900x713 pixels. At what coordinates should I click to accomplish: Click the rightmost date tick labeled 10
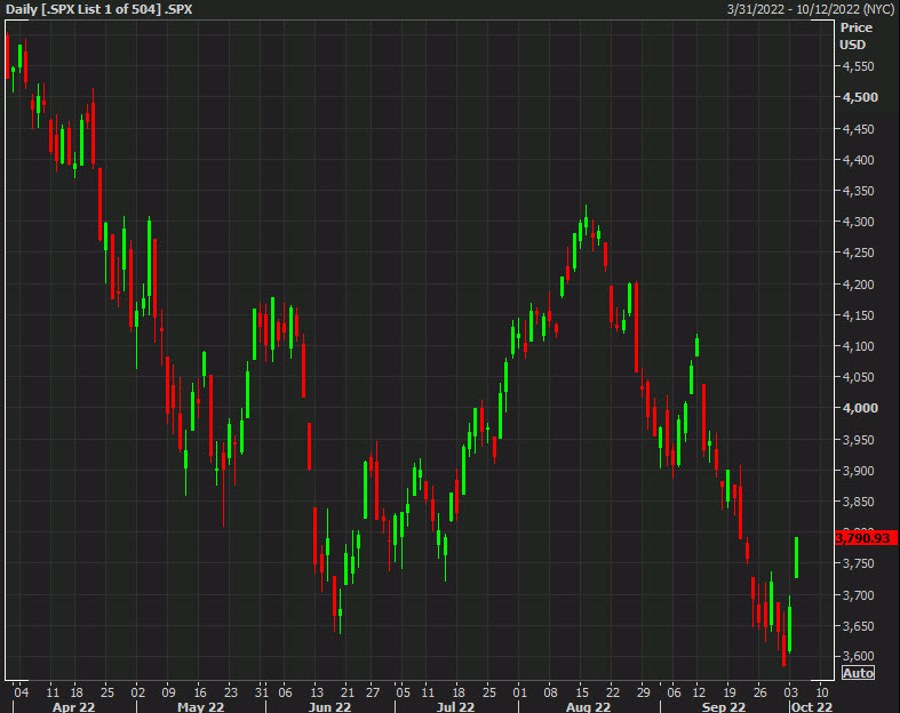(x=821, y=691)
